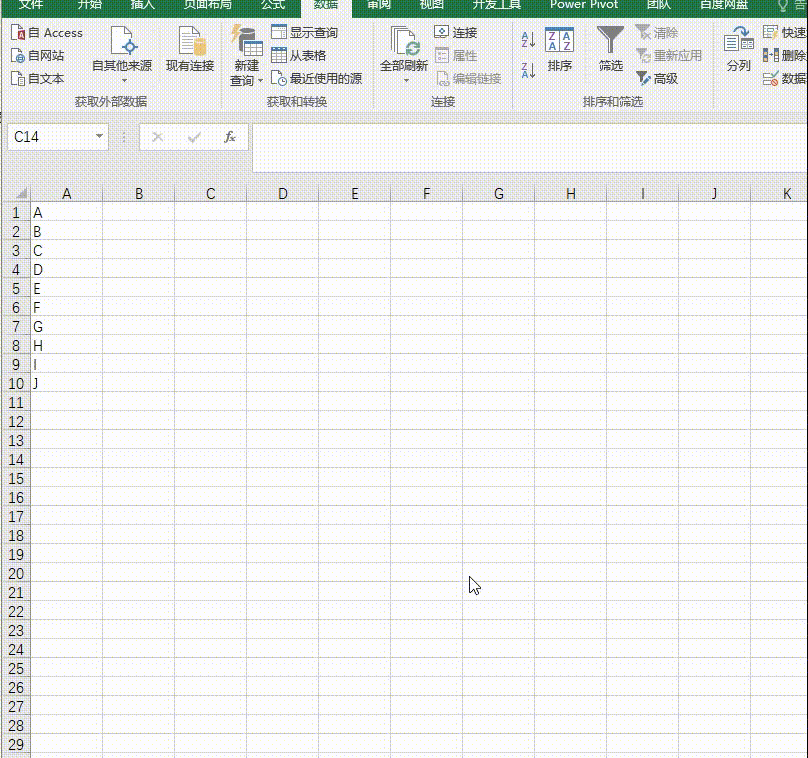Image resolution: width=808 pixels, height=758 pixels.
Task: Click Show Queries (显示查询)
Action: tap(305, 32)
